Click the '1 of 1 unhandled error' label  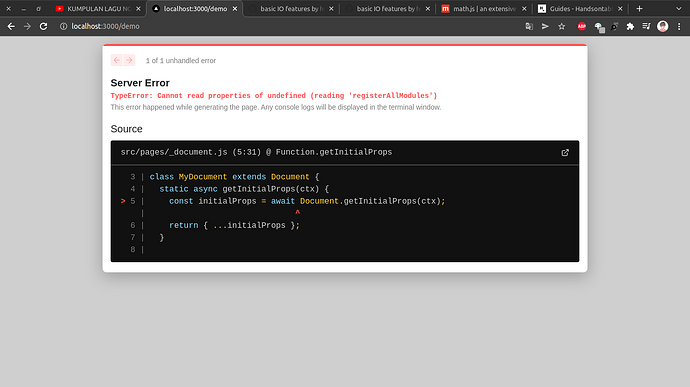(181, 61)
